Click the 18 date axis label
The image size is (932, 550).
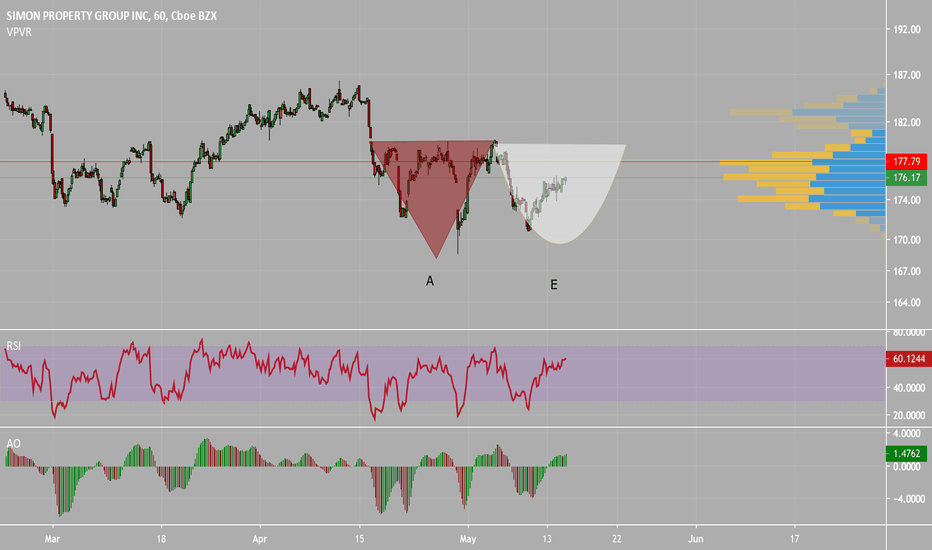click(161, 539)
